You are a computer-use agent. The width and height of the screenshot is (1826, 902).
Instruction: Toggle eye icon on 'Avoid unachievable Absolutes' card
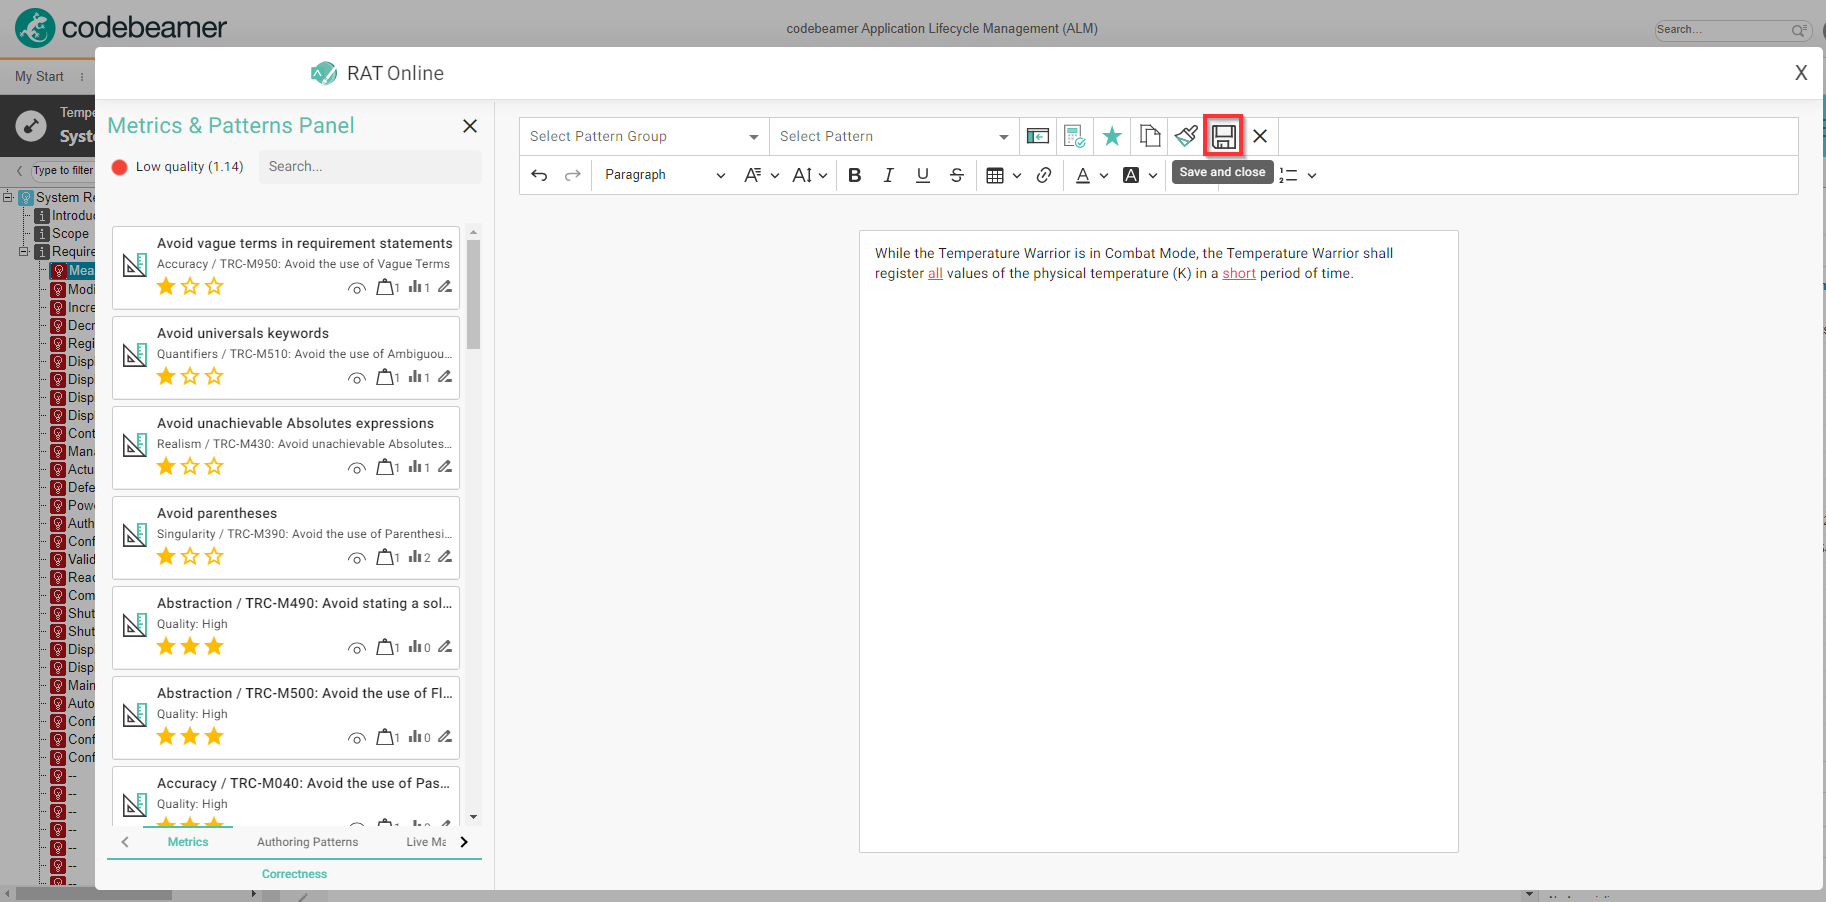(356, 469)
